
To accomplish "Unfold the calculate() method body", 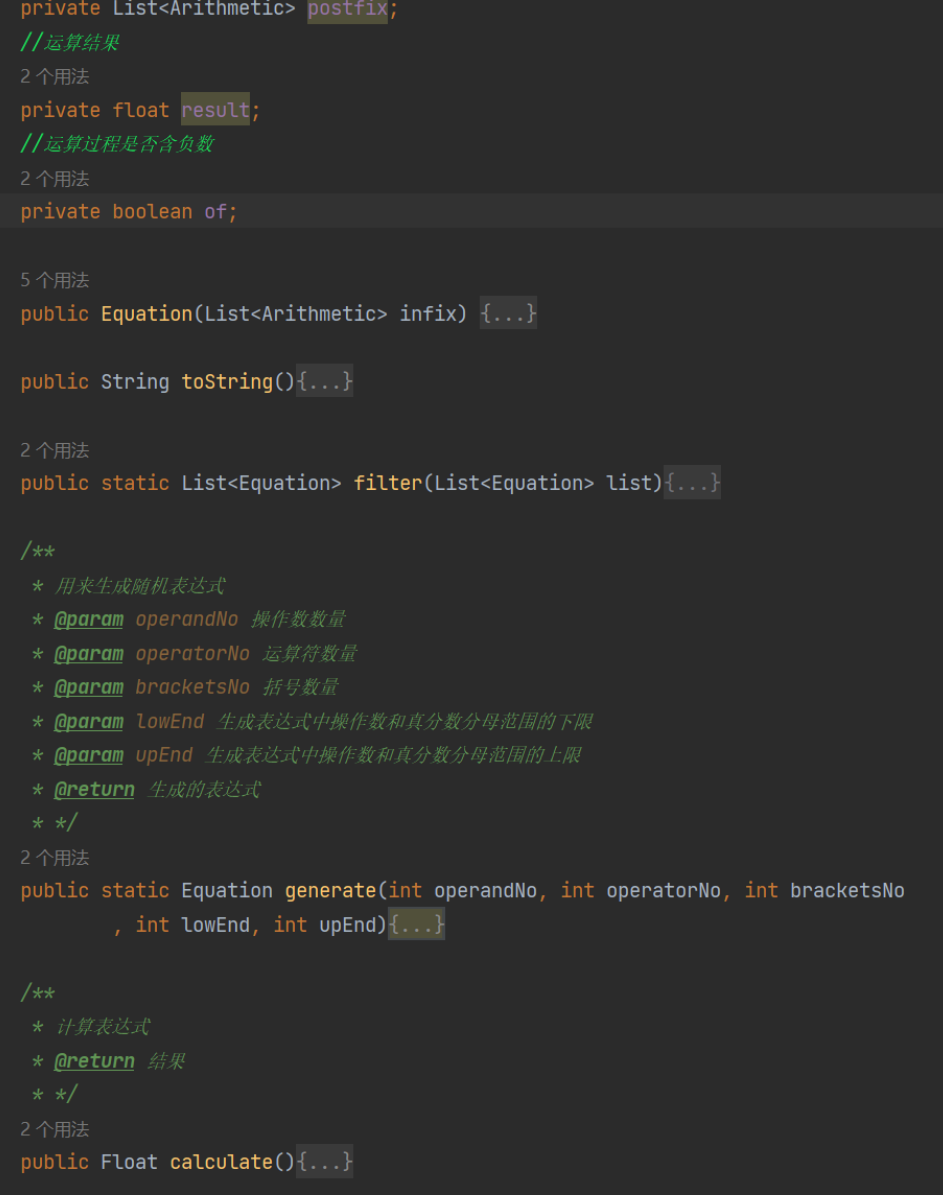I will 324,1162.
